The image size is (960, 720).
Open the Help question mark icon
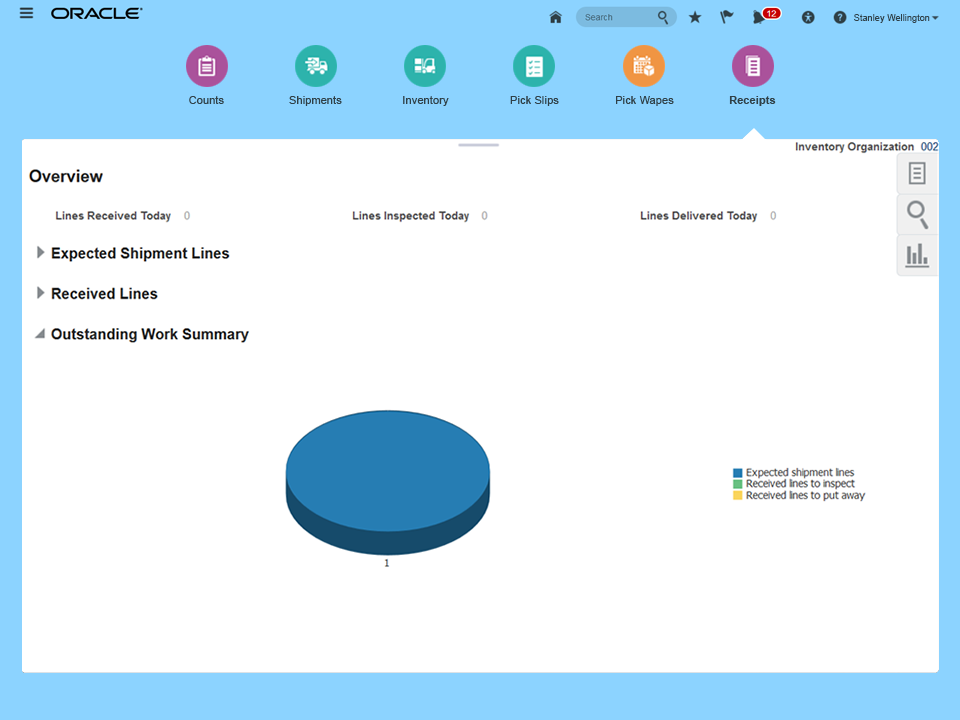(x=839, y=18)
